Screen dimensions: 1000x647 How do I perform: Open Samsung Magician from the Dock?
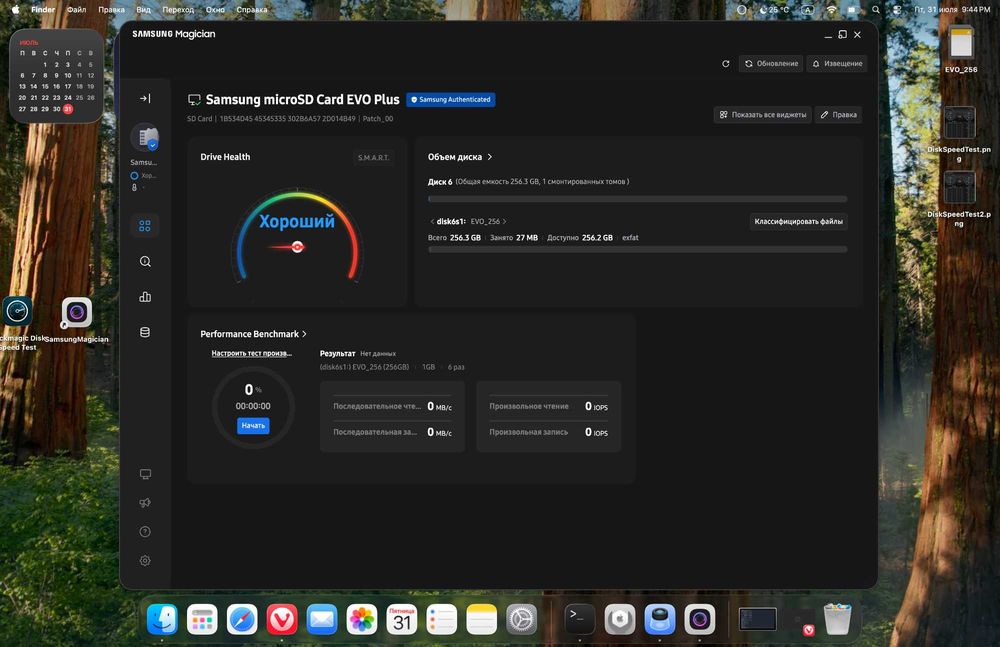point(700,619)
